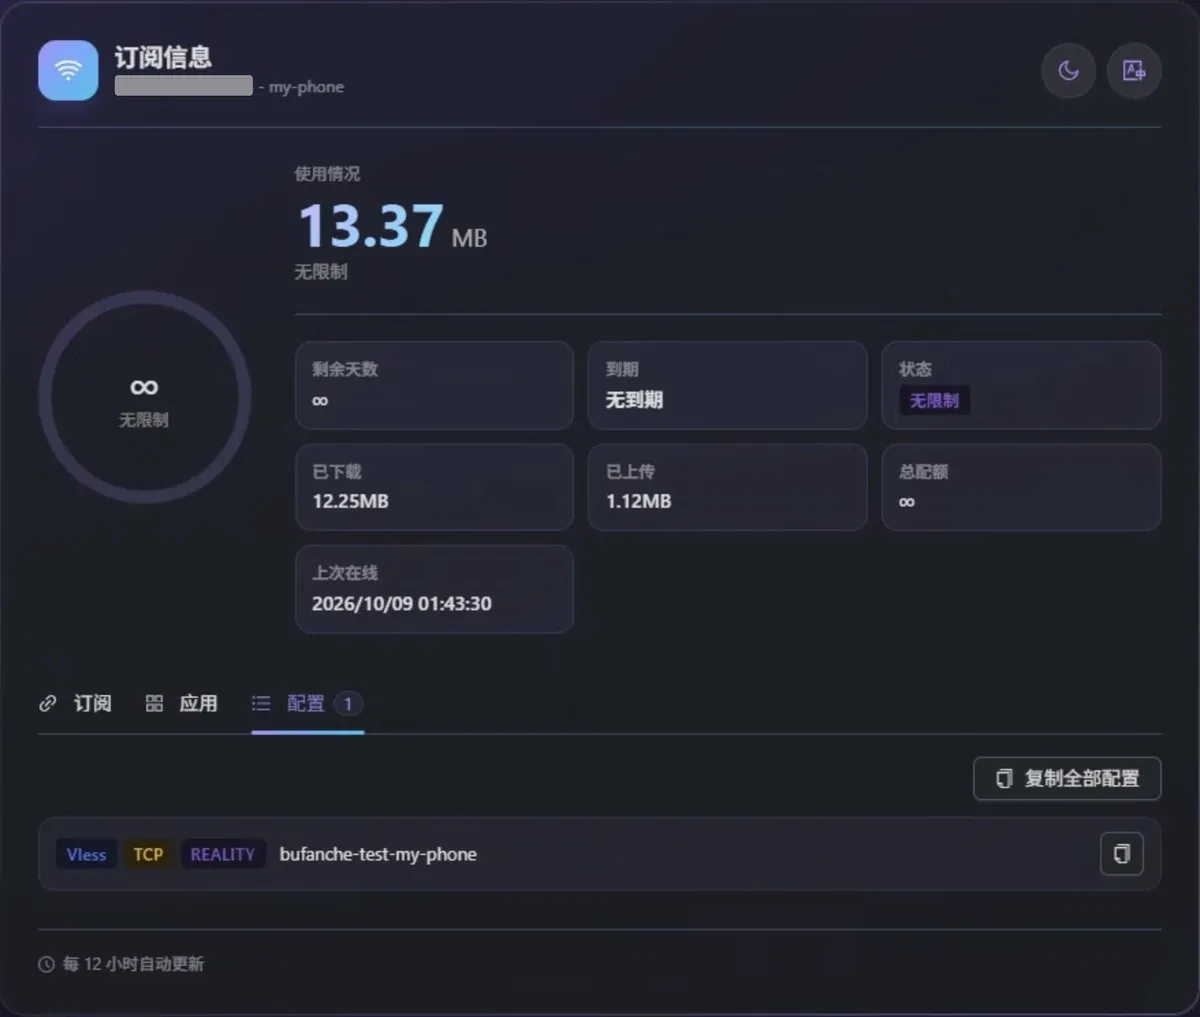Click the 12.25MB downloaded value

pos(350,501)
